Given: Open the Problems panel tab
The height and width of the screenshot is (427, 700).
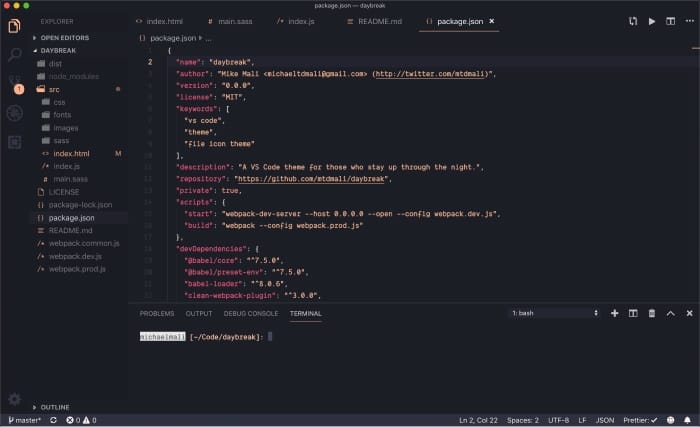Looking at the screenshot, I should [x=157, y=314].
